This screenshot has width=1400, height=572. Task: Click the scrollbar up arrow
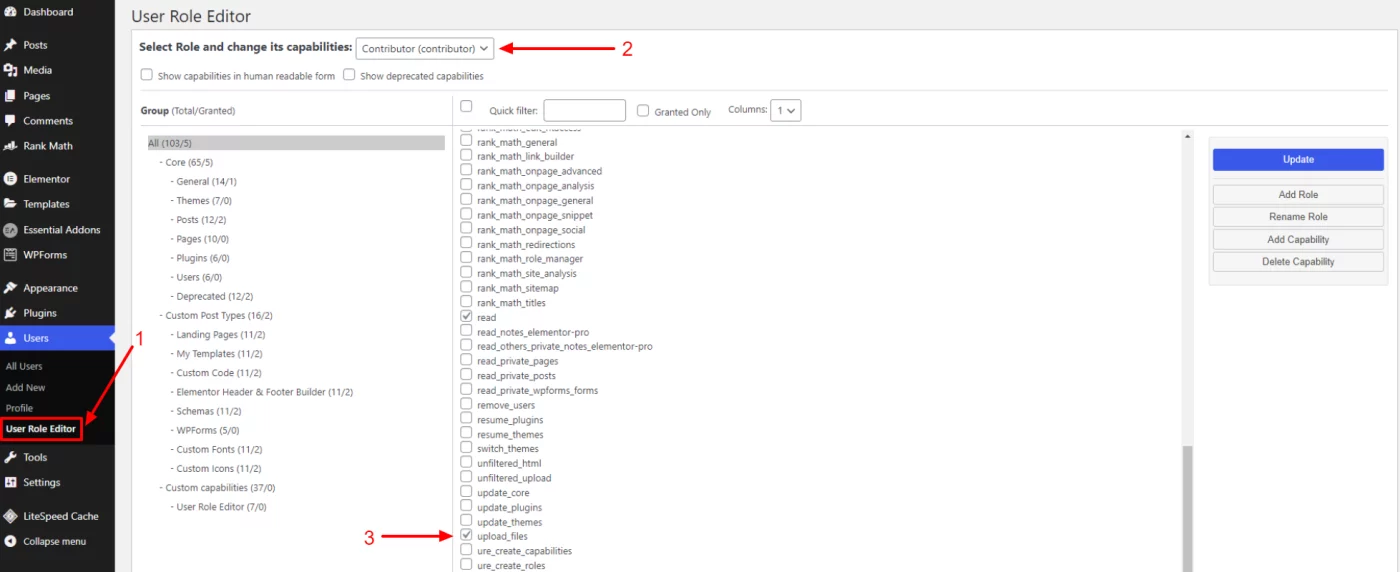point(1188,136)
